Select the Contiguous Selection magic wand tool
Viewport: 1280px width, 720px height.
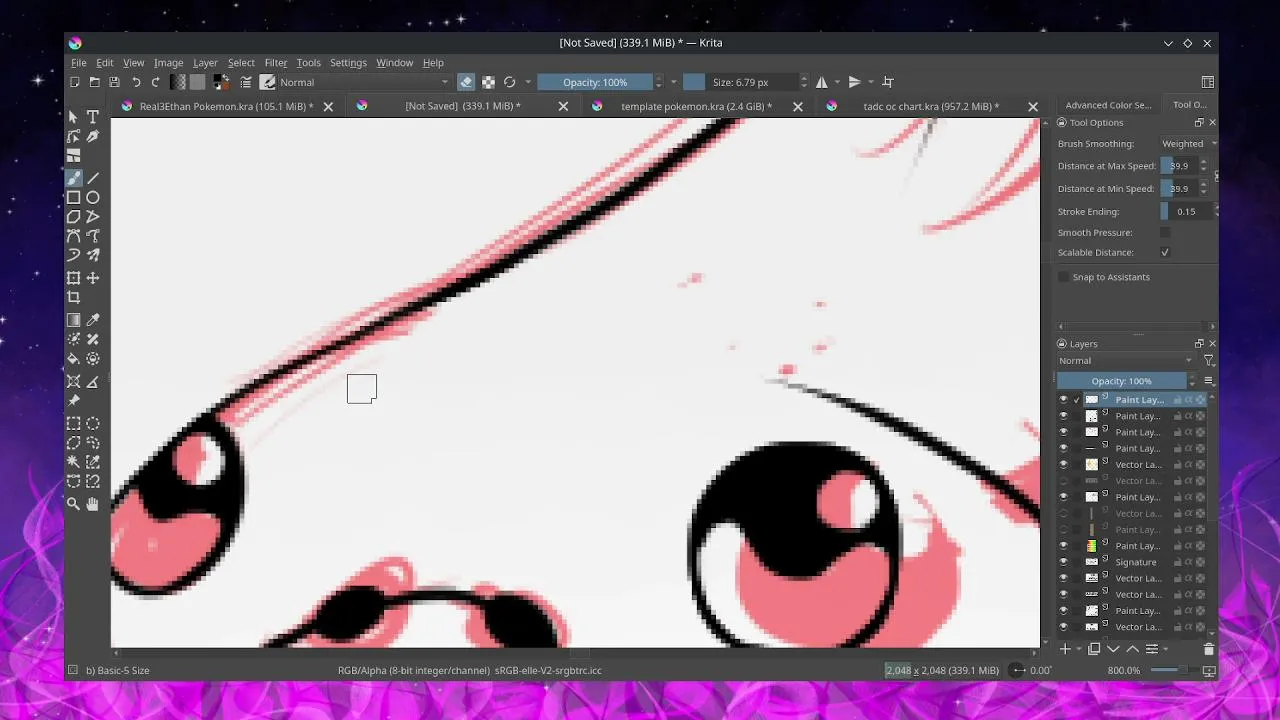tap(74, 462)
